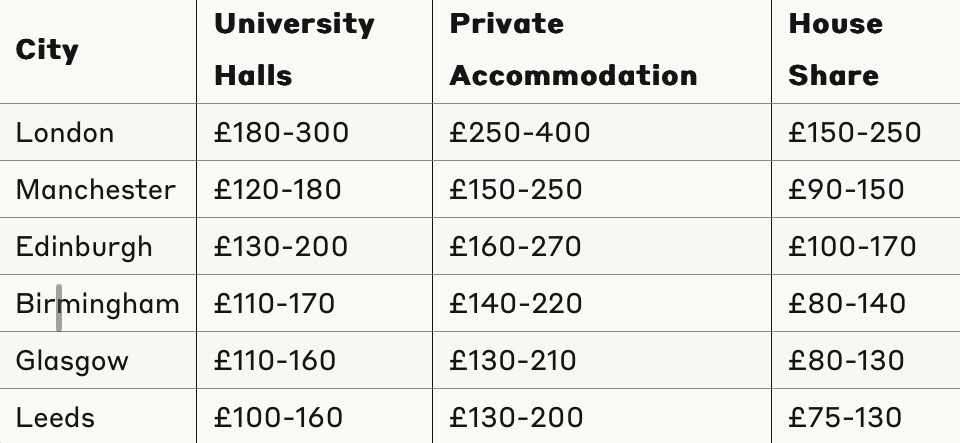Click the City column header
The height and width of the screenshot is (443, 960).
click(x=47, y=50)
